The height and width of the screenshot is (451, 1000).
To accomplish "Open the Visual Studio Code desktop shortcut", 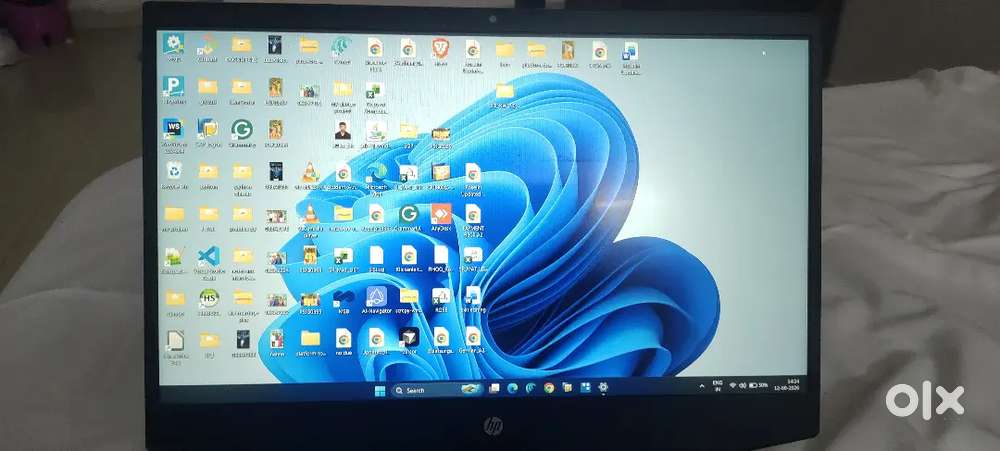I will tap(209, 256).
